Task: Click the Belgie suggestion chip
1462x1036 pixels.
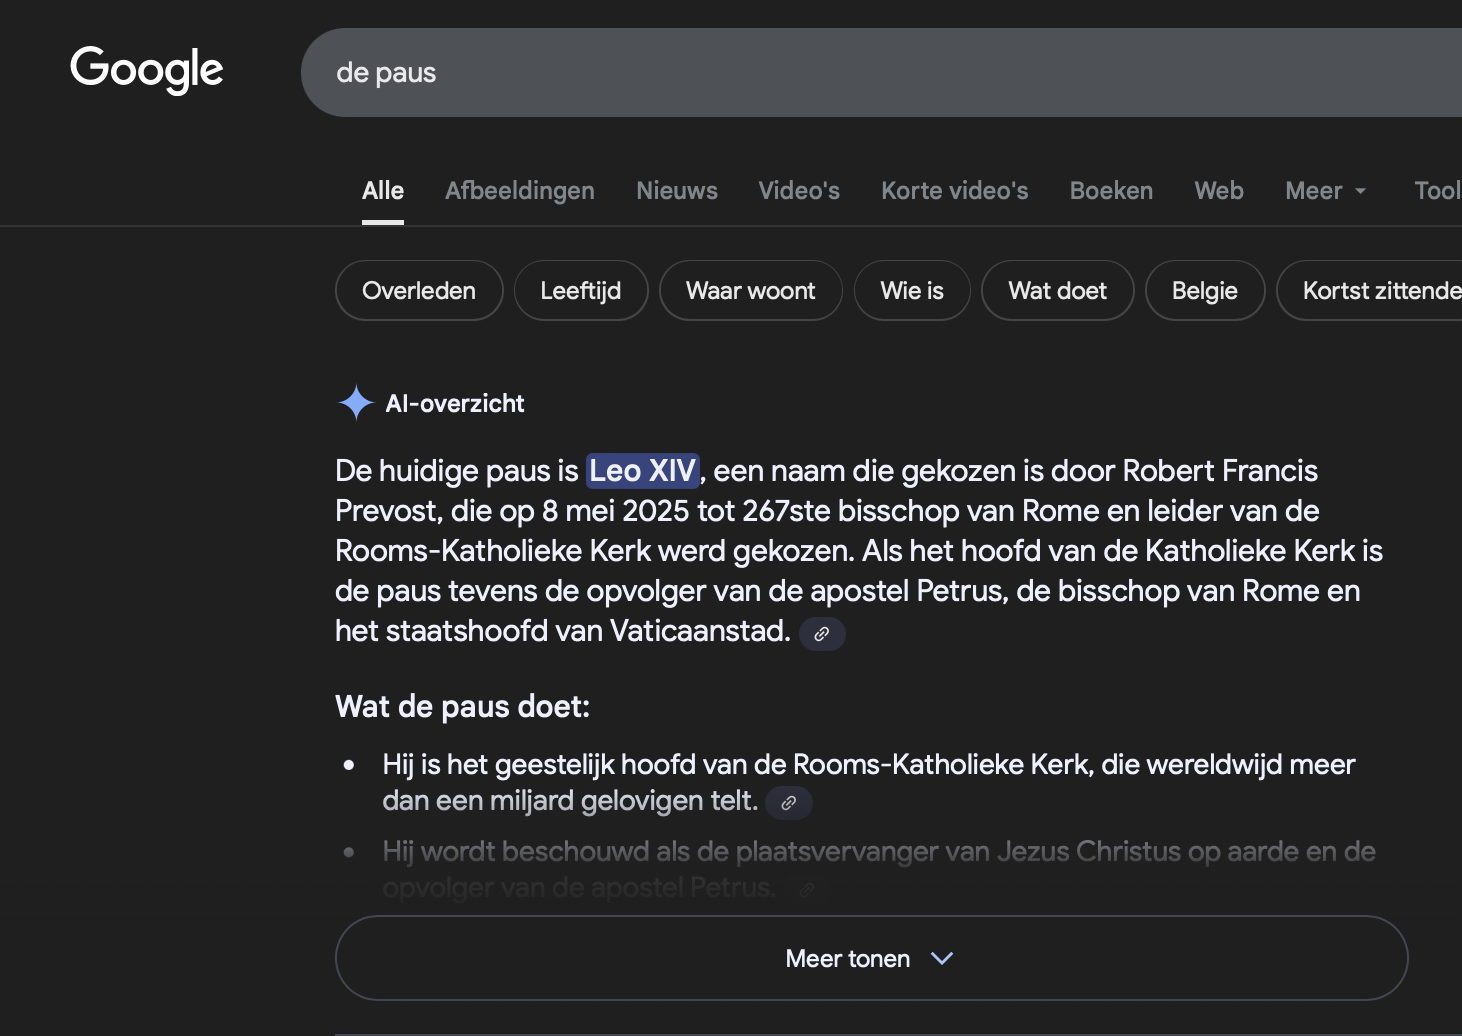Action: pyautogui.click(x=1204, y=291)
